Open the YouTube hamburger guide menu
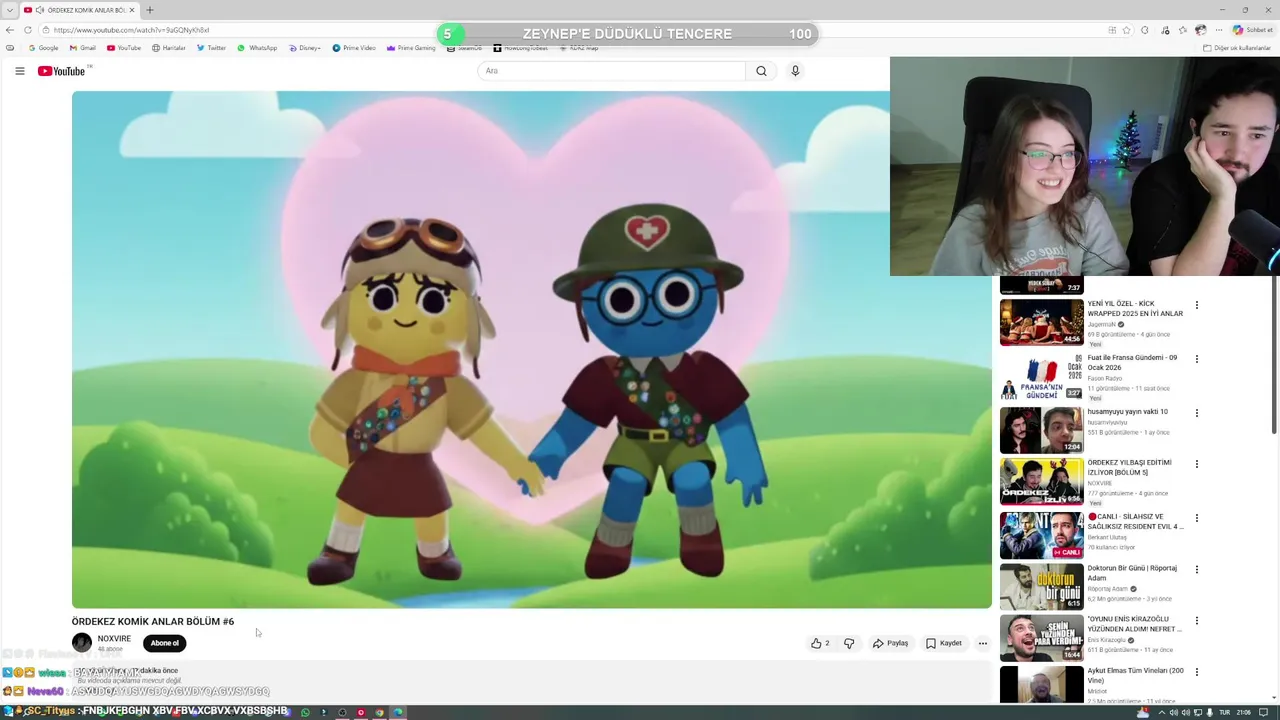This screenshot has width=1280, height=720. [19, 71]
